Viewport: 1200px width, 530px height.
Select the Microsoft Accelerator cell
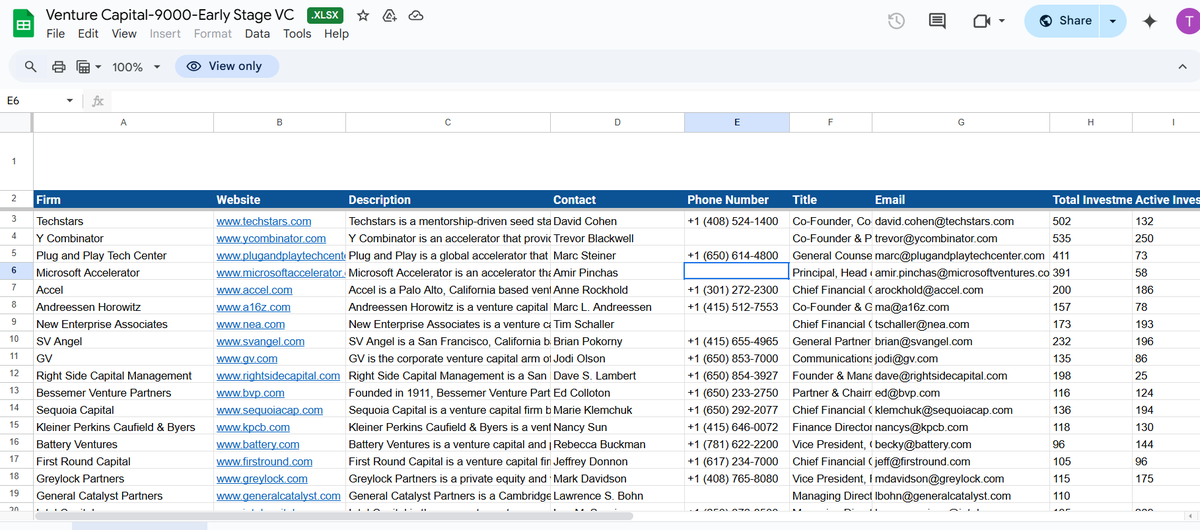tap(123, 272)
